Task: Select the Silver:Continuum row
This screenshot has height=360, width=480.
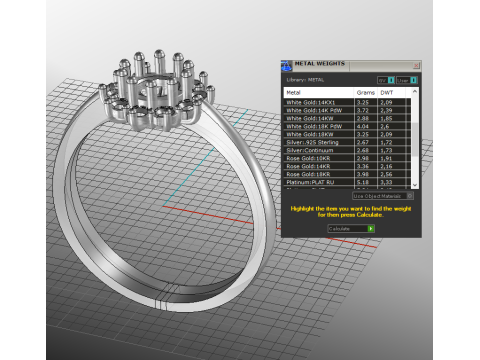Action: [347, 150]
